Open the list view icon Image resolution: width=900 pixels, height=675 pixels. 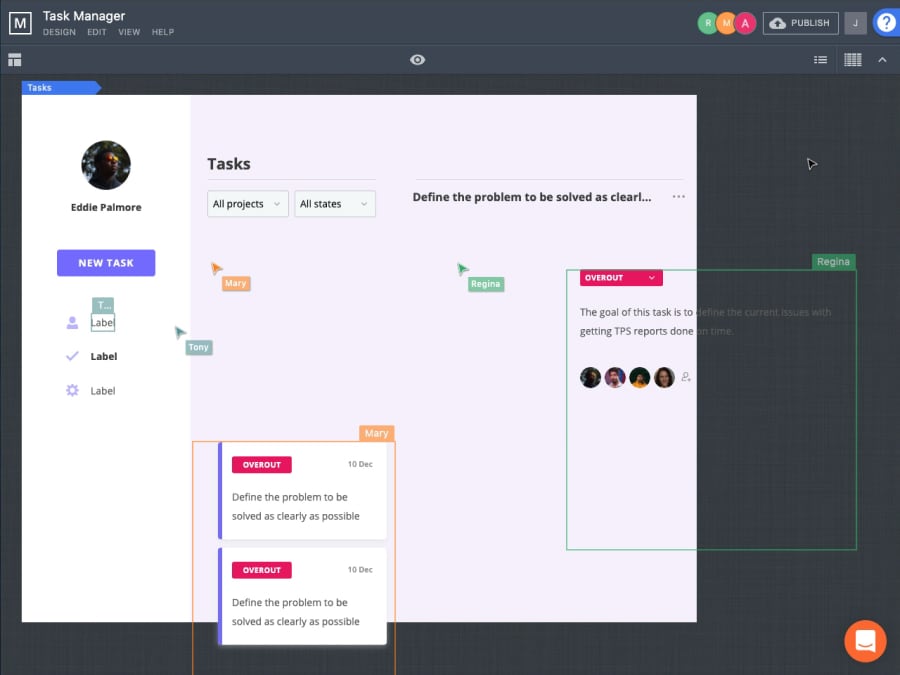(x=820, y=60)
